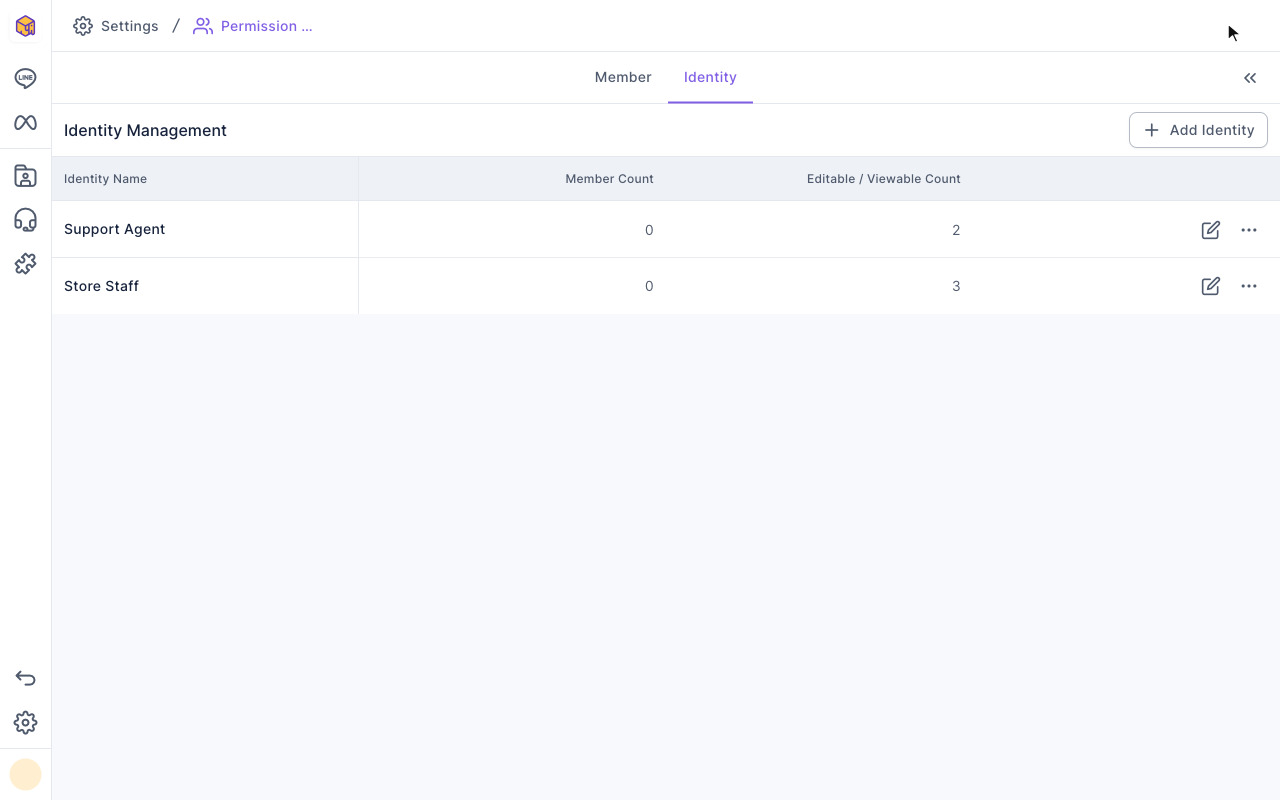Click the back arrow icon in sidebar
This screenshot has height=800, width=1280.
pos(25,678)
